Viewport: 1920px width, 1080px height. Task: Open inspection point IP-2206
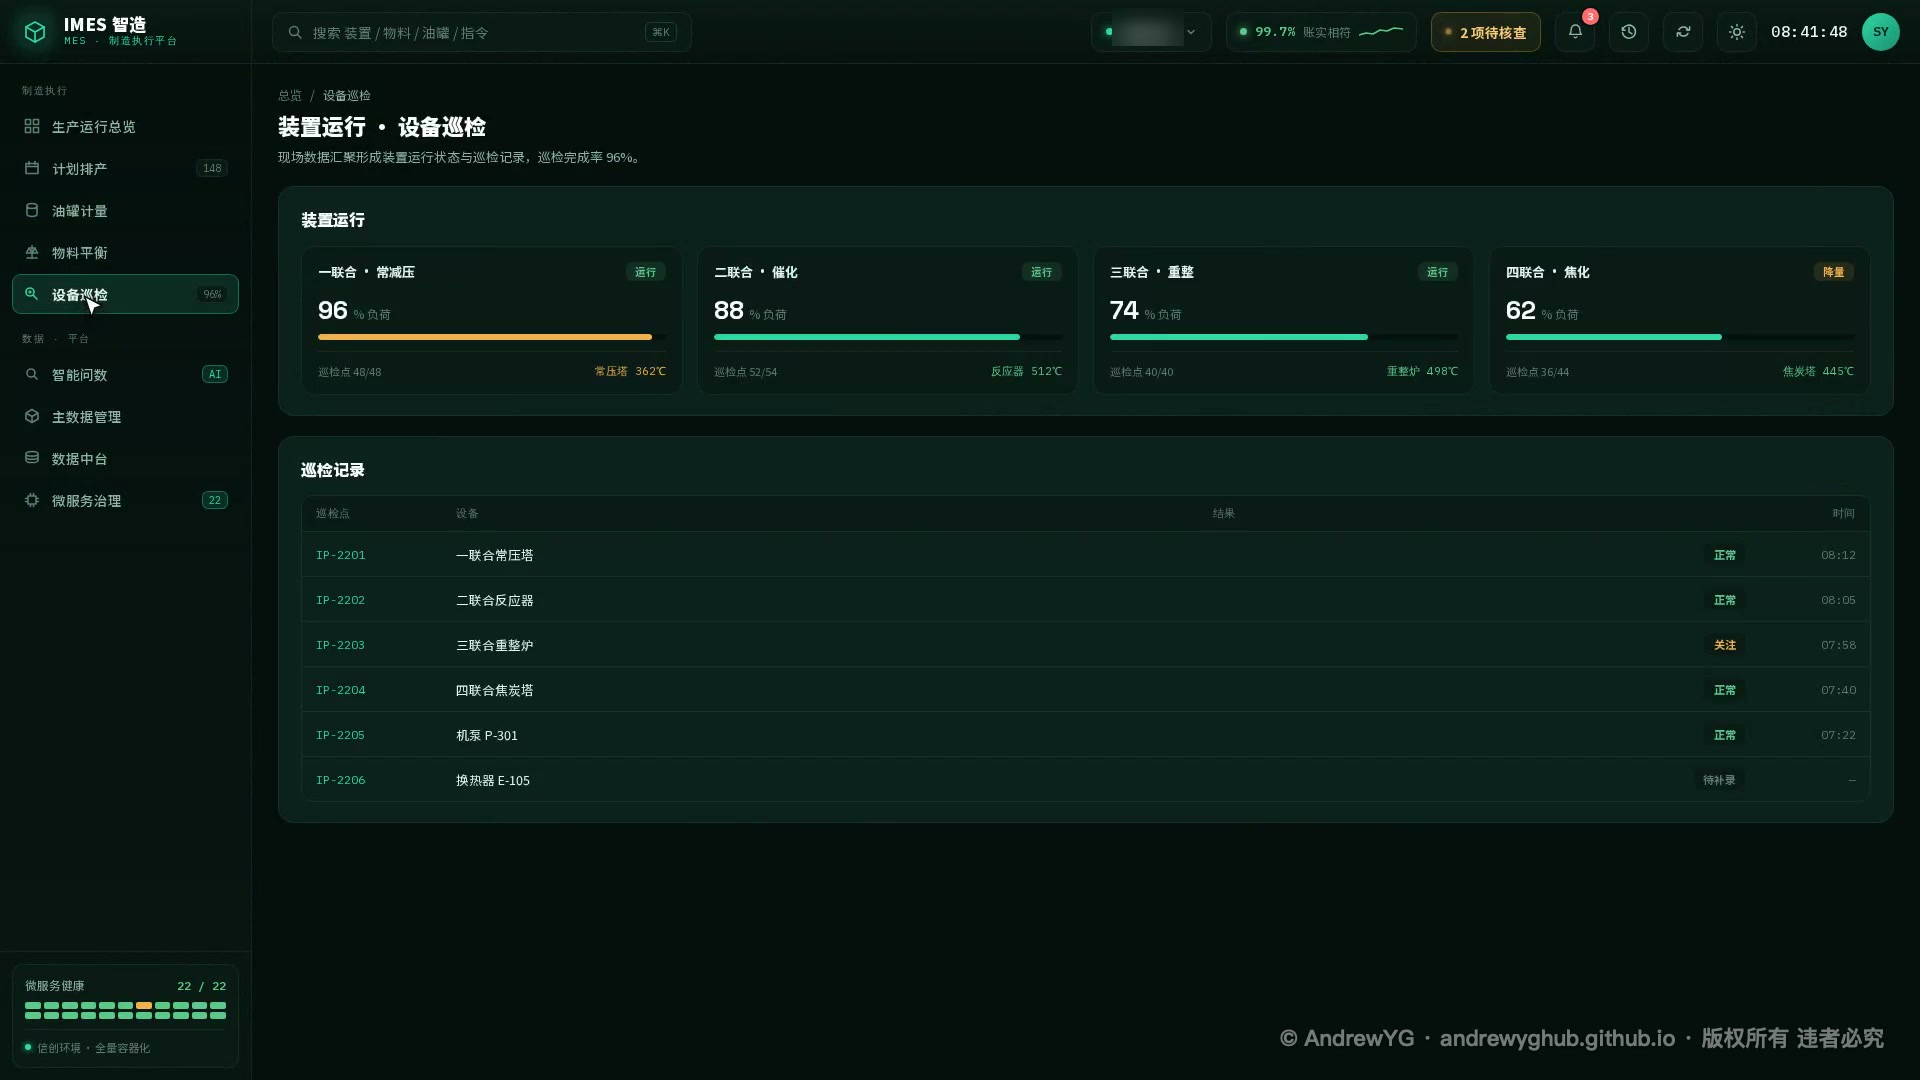pyautogui.click(x=340, y=780)
